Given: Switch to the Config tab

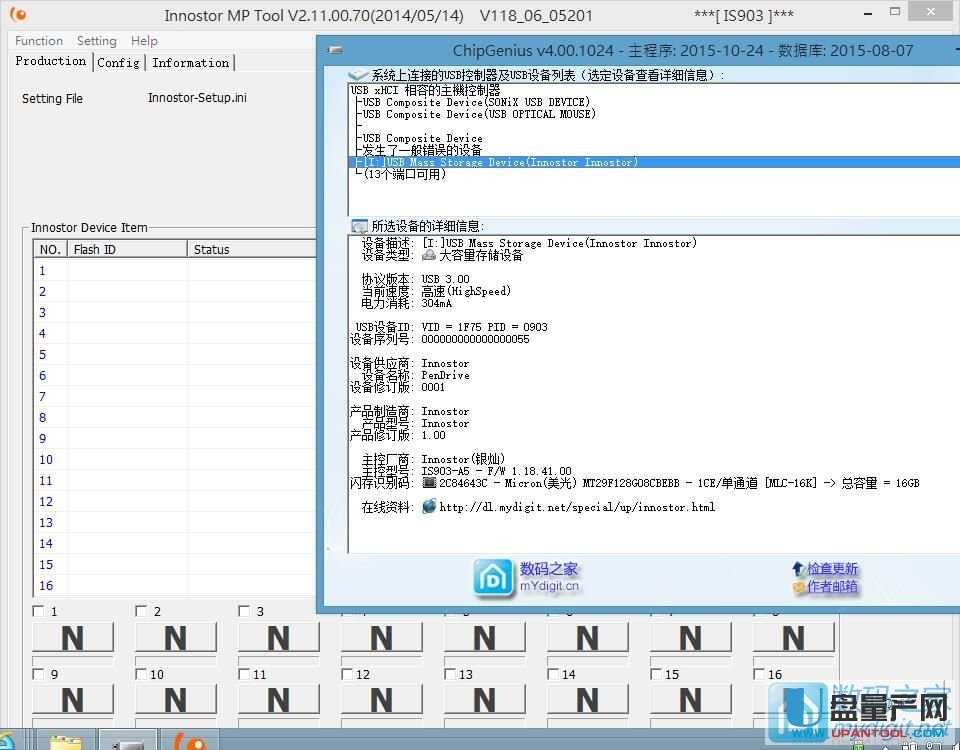Looking at the screenshot, I should 118,62.
